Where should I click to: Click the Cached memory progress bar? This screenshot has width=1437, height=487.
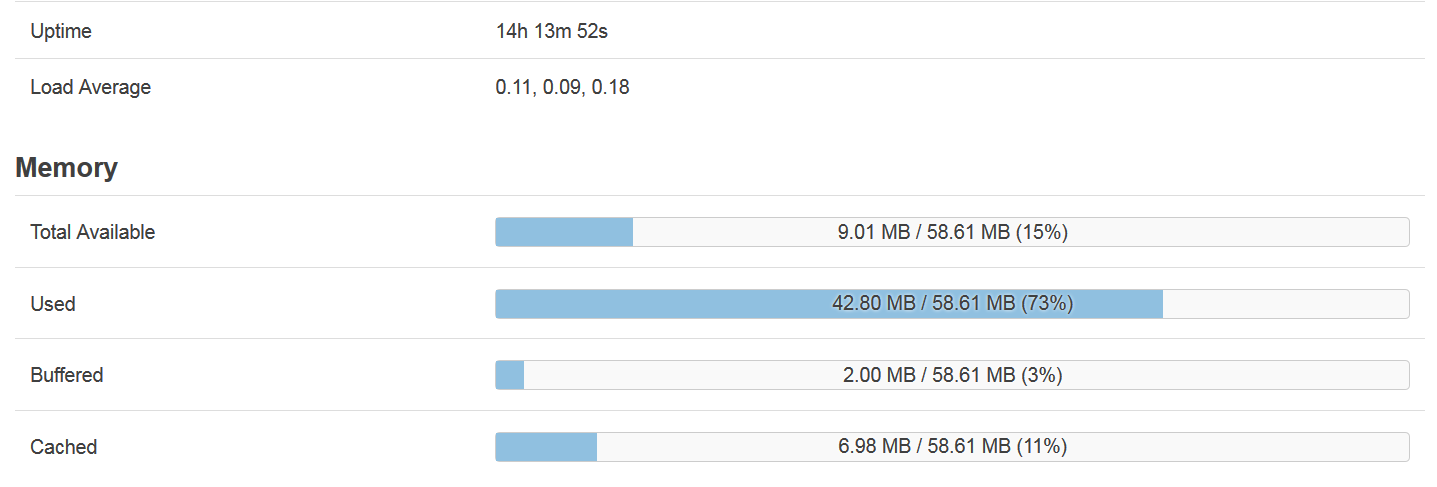pos(952,447)
